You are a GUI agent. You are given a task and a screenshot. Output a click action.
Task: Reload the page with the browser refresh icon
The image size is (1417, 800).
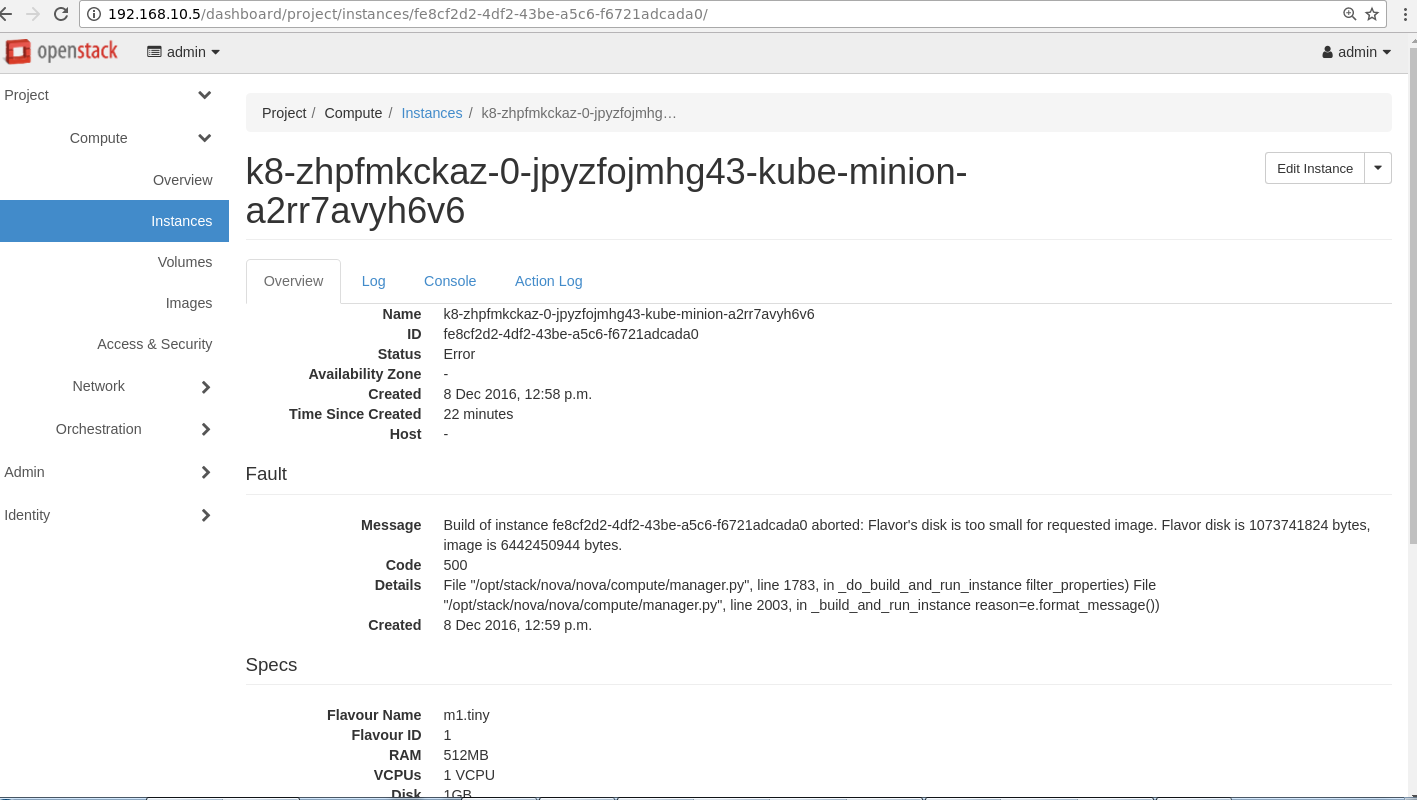(61, 14)
